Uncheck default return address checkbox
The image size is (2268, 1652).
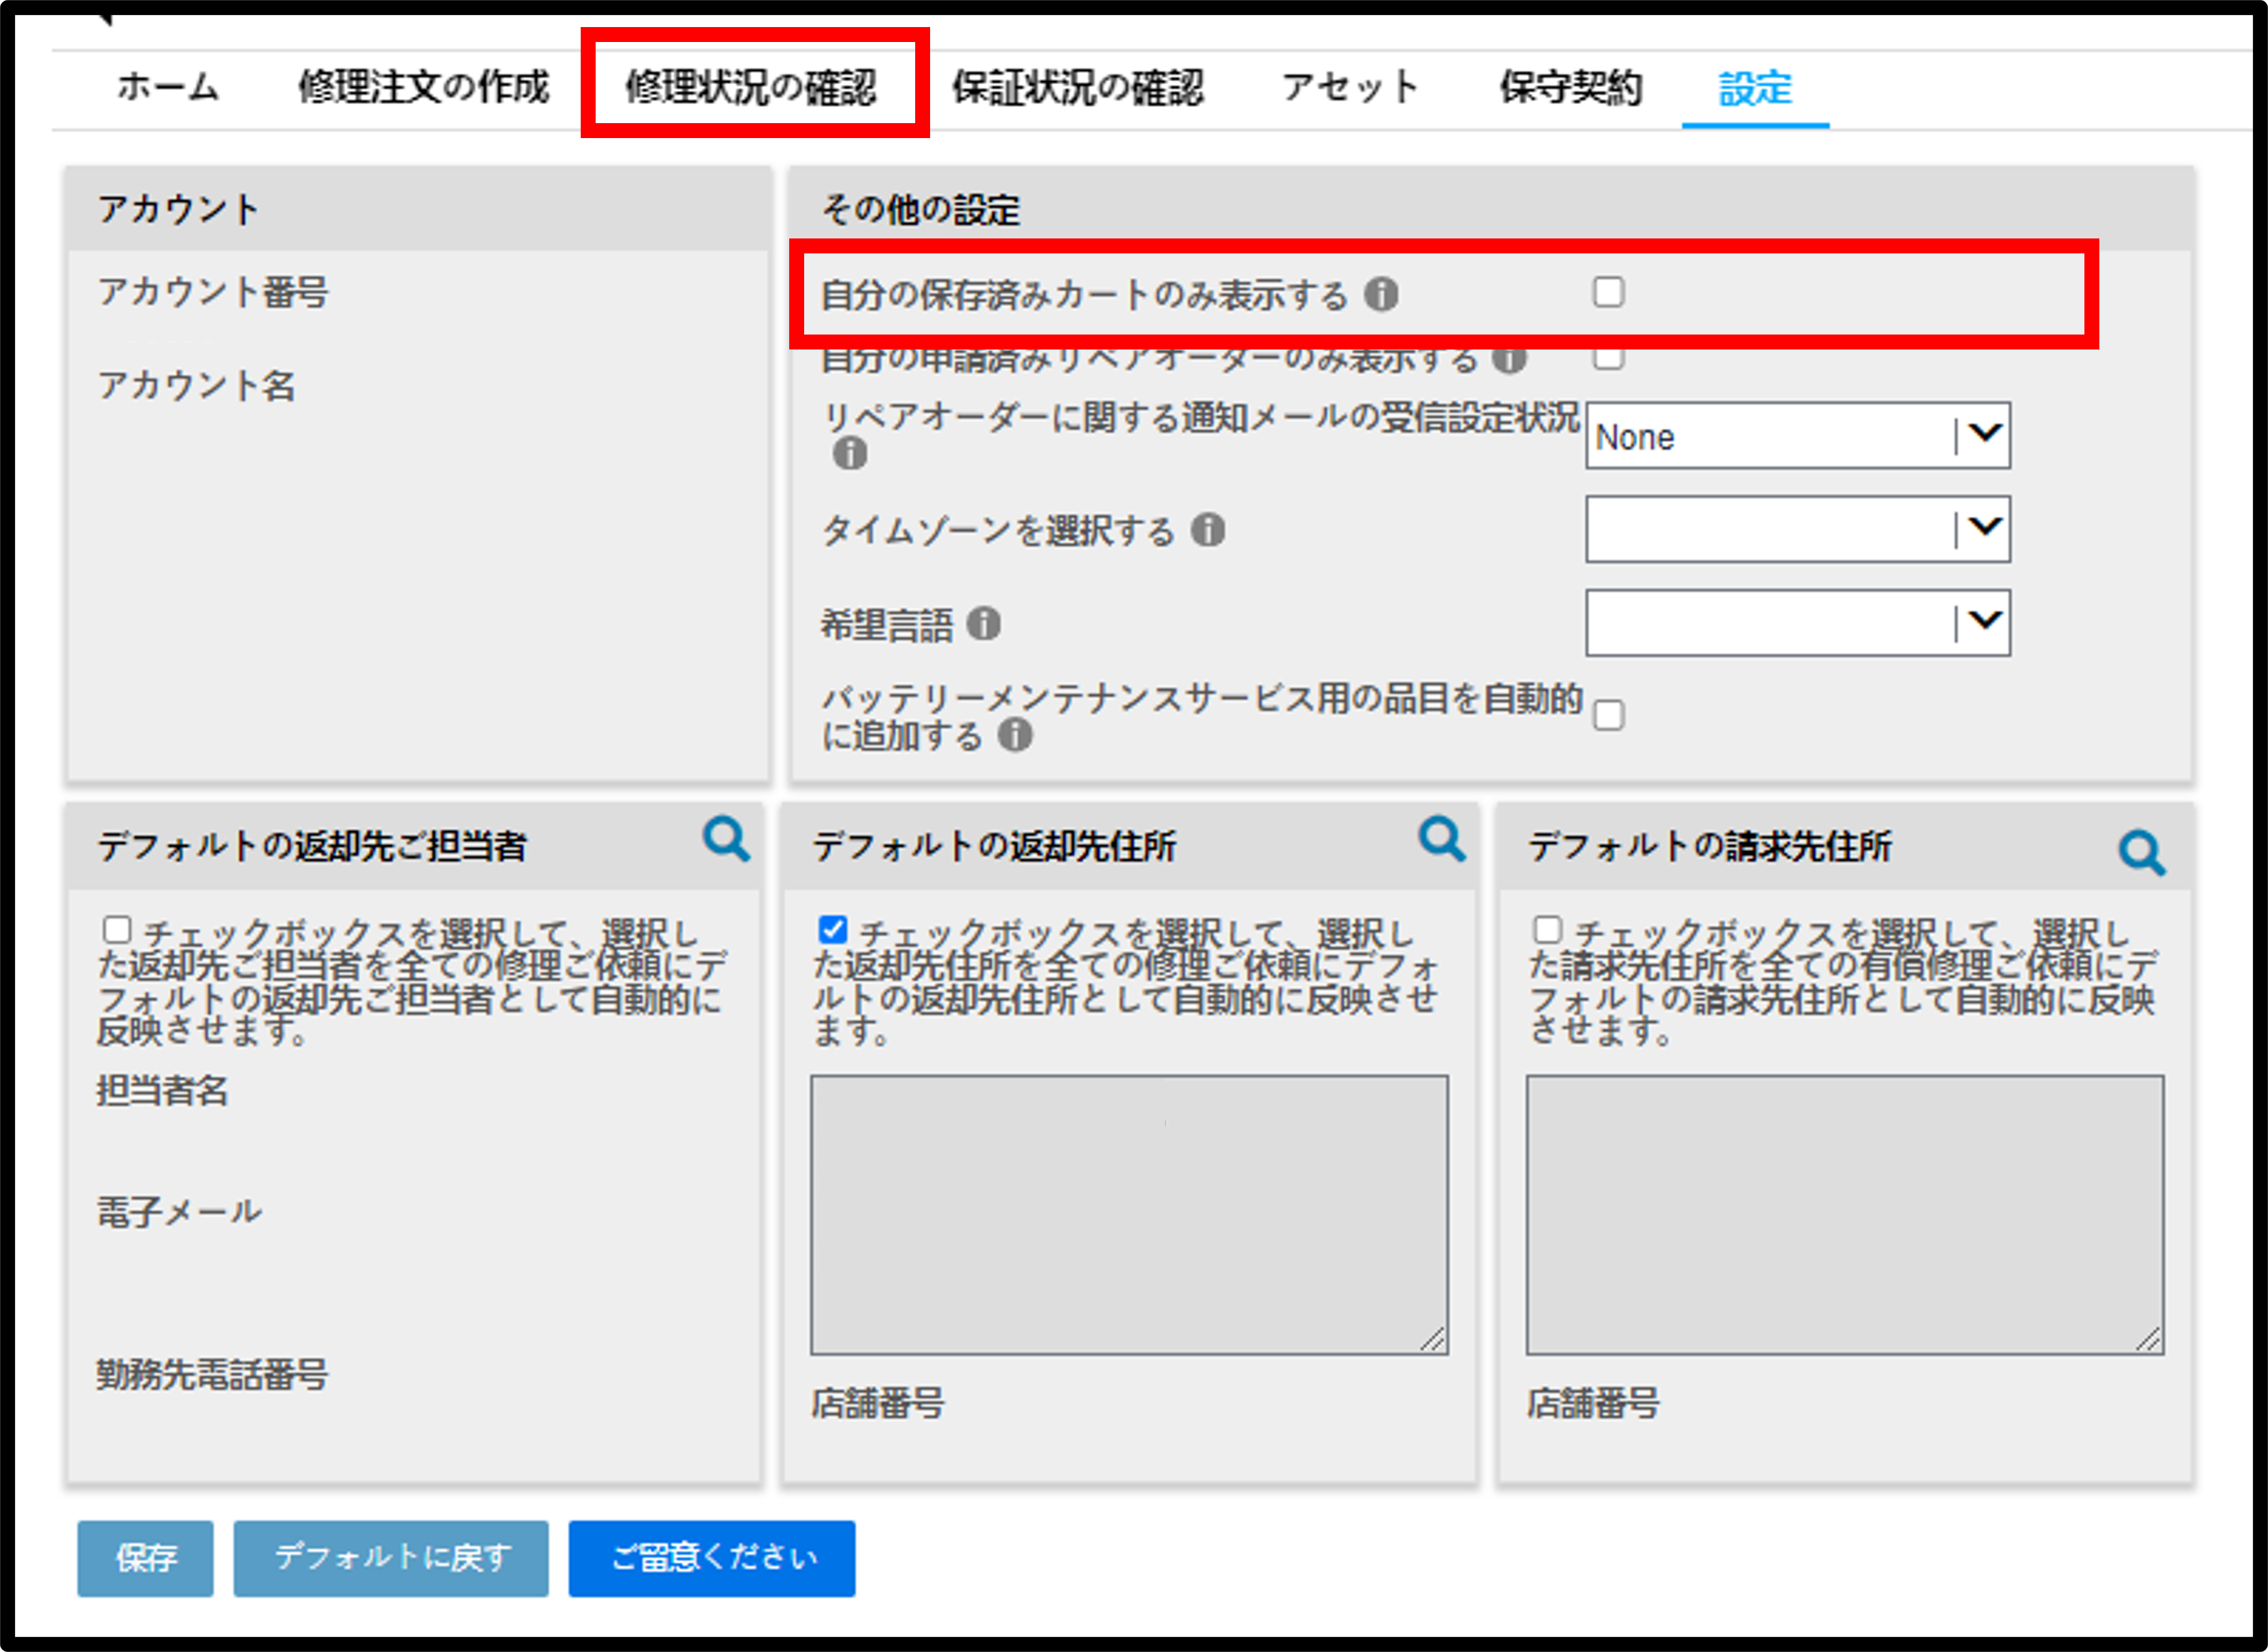(x=832, y=930)
